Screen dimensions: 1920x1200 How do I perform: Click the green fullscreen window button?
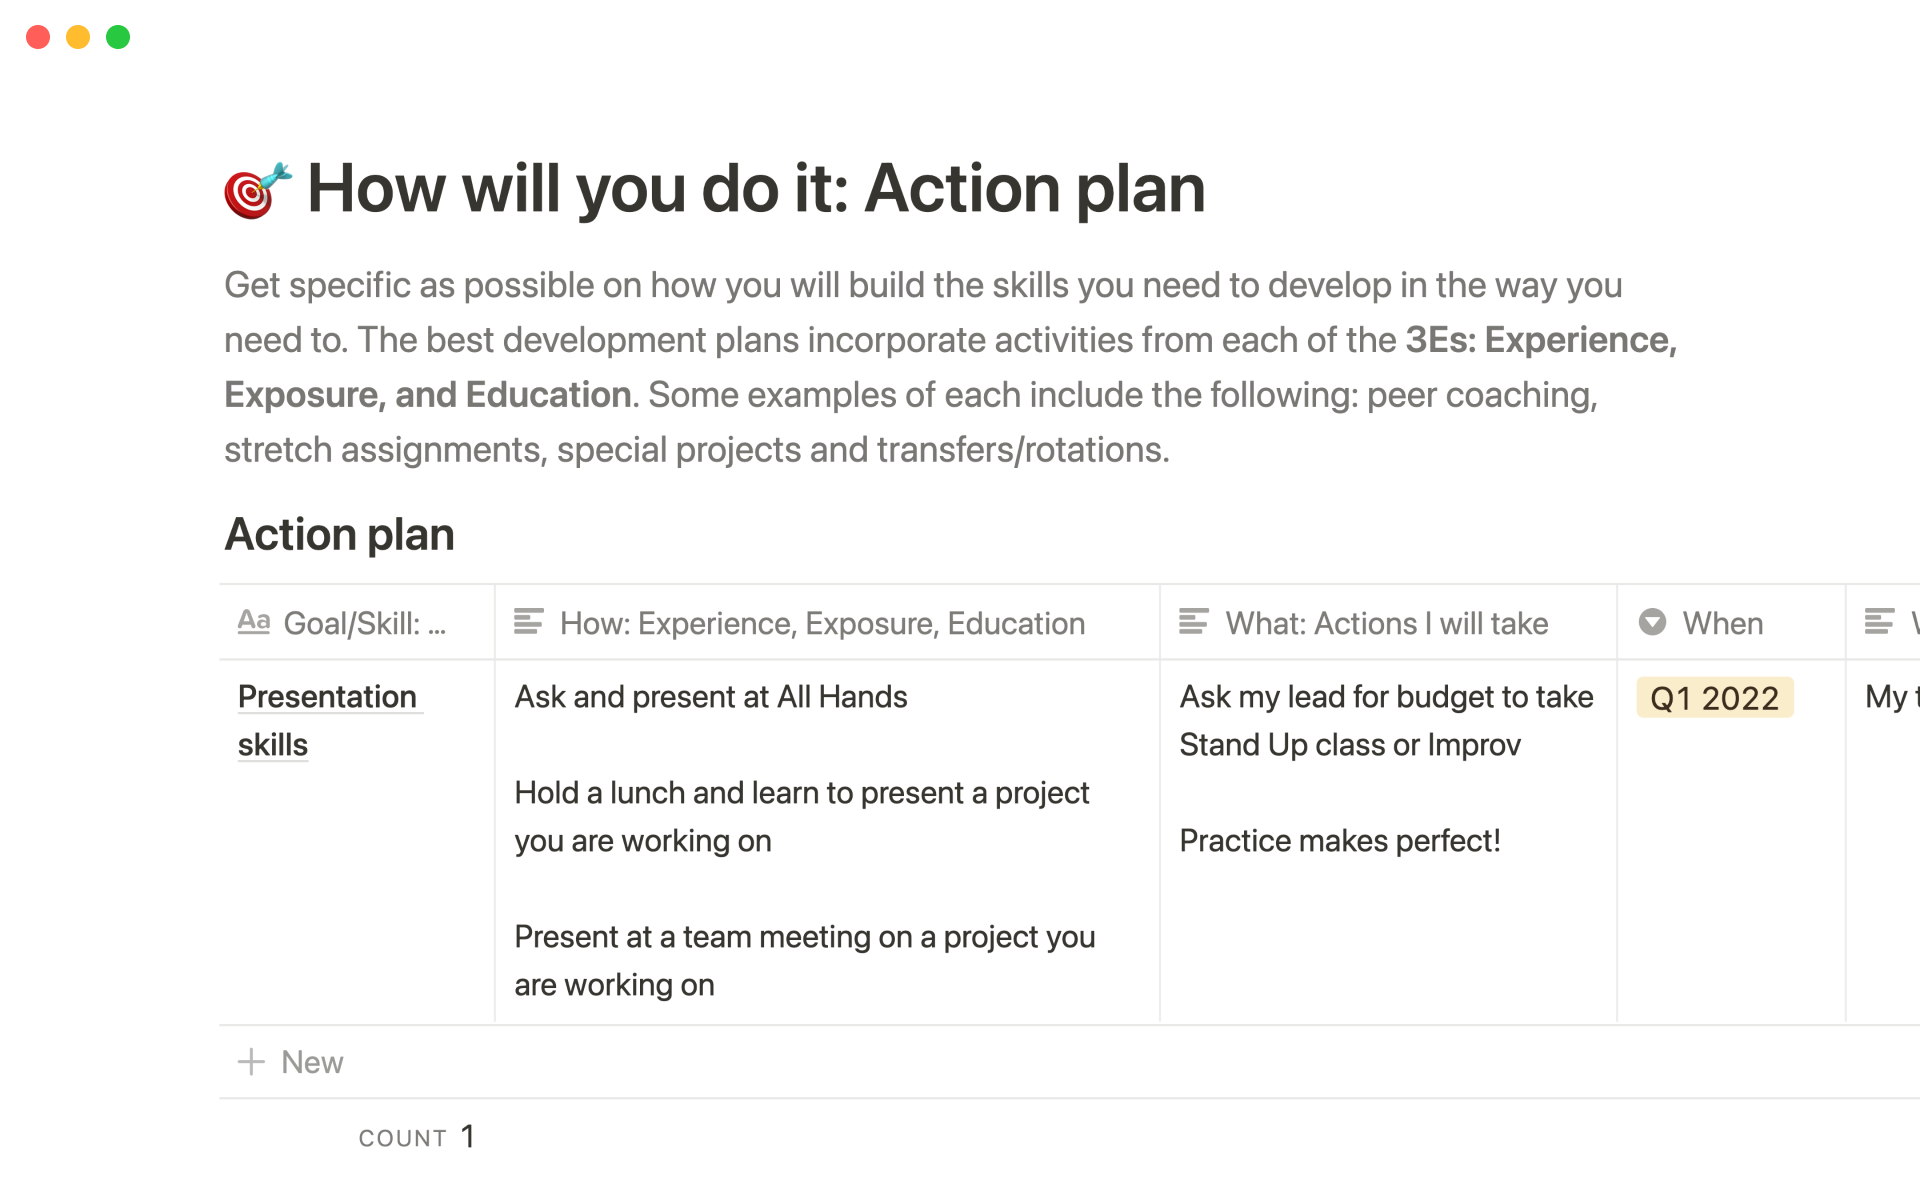tap(118, 37)
